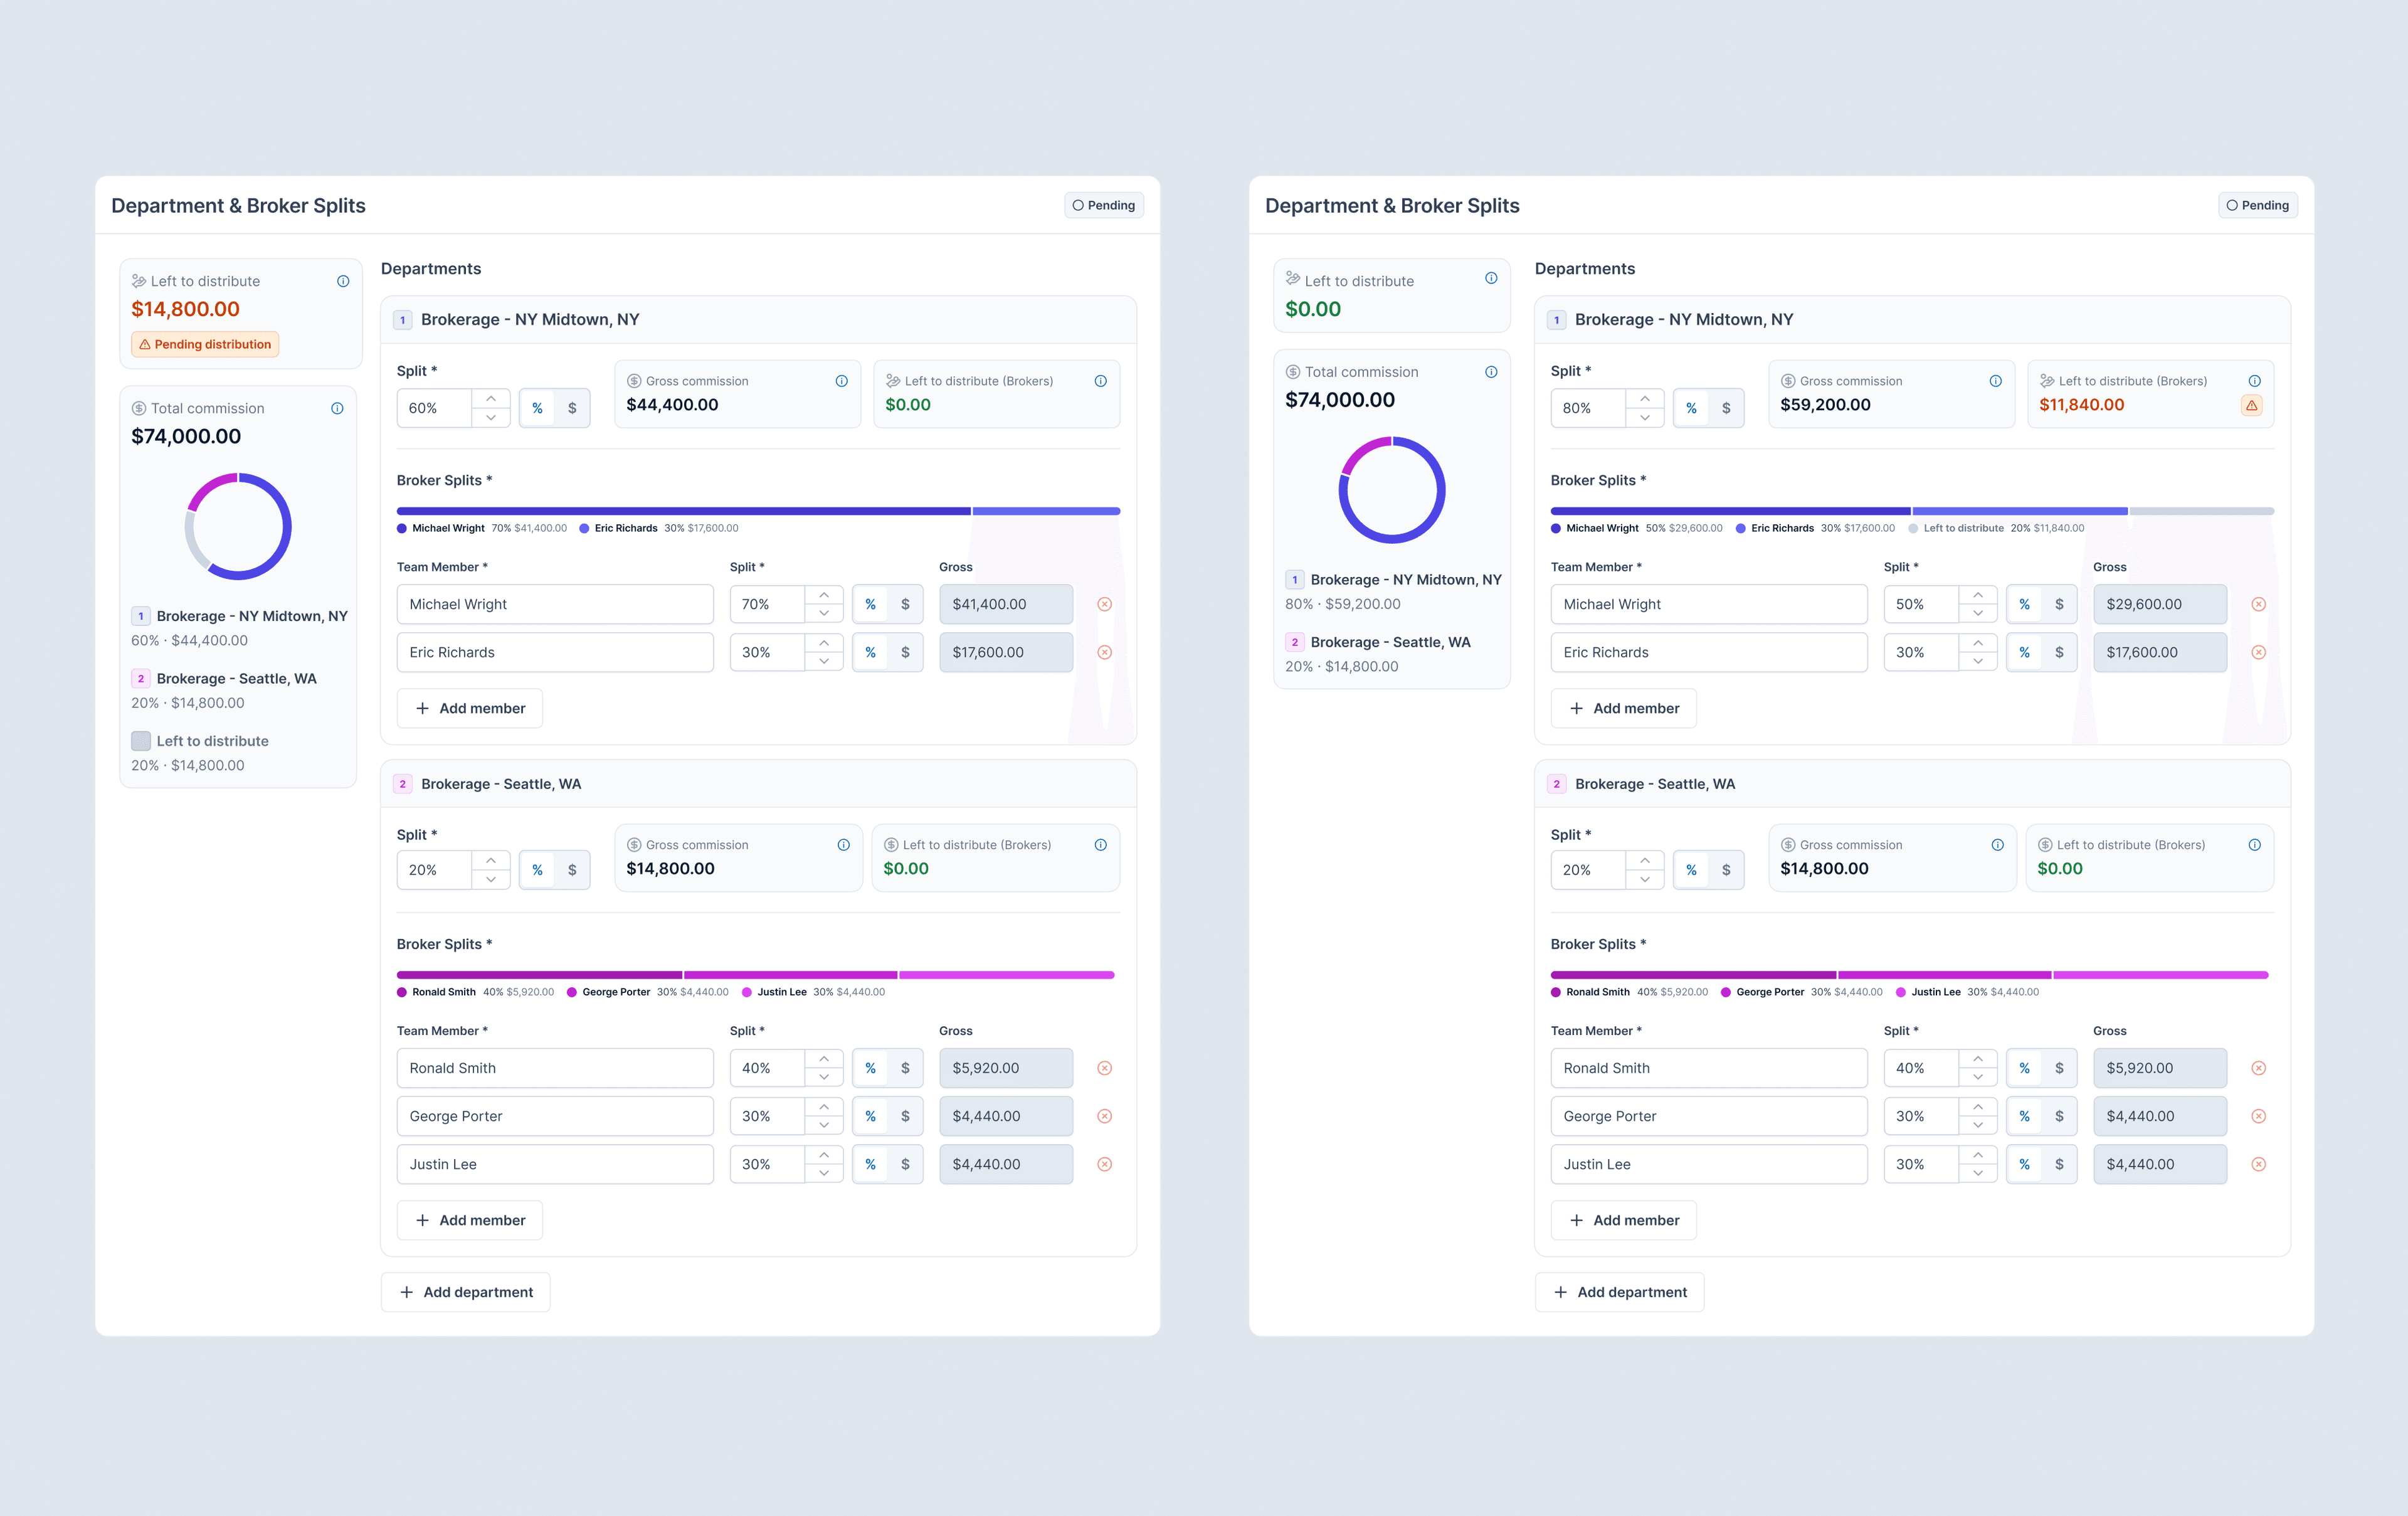
Task: Remove Eric Richards row in right panel
Action: coord(2258,652)
